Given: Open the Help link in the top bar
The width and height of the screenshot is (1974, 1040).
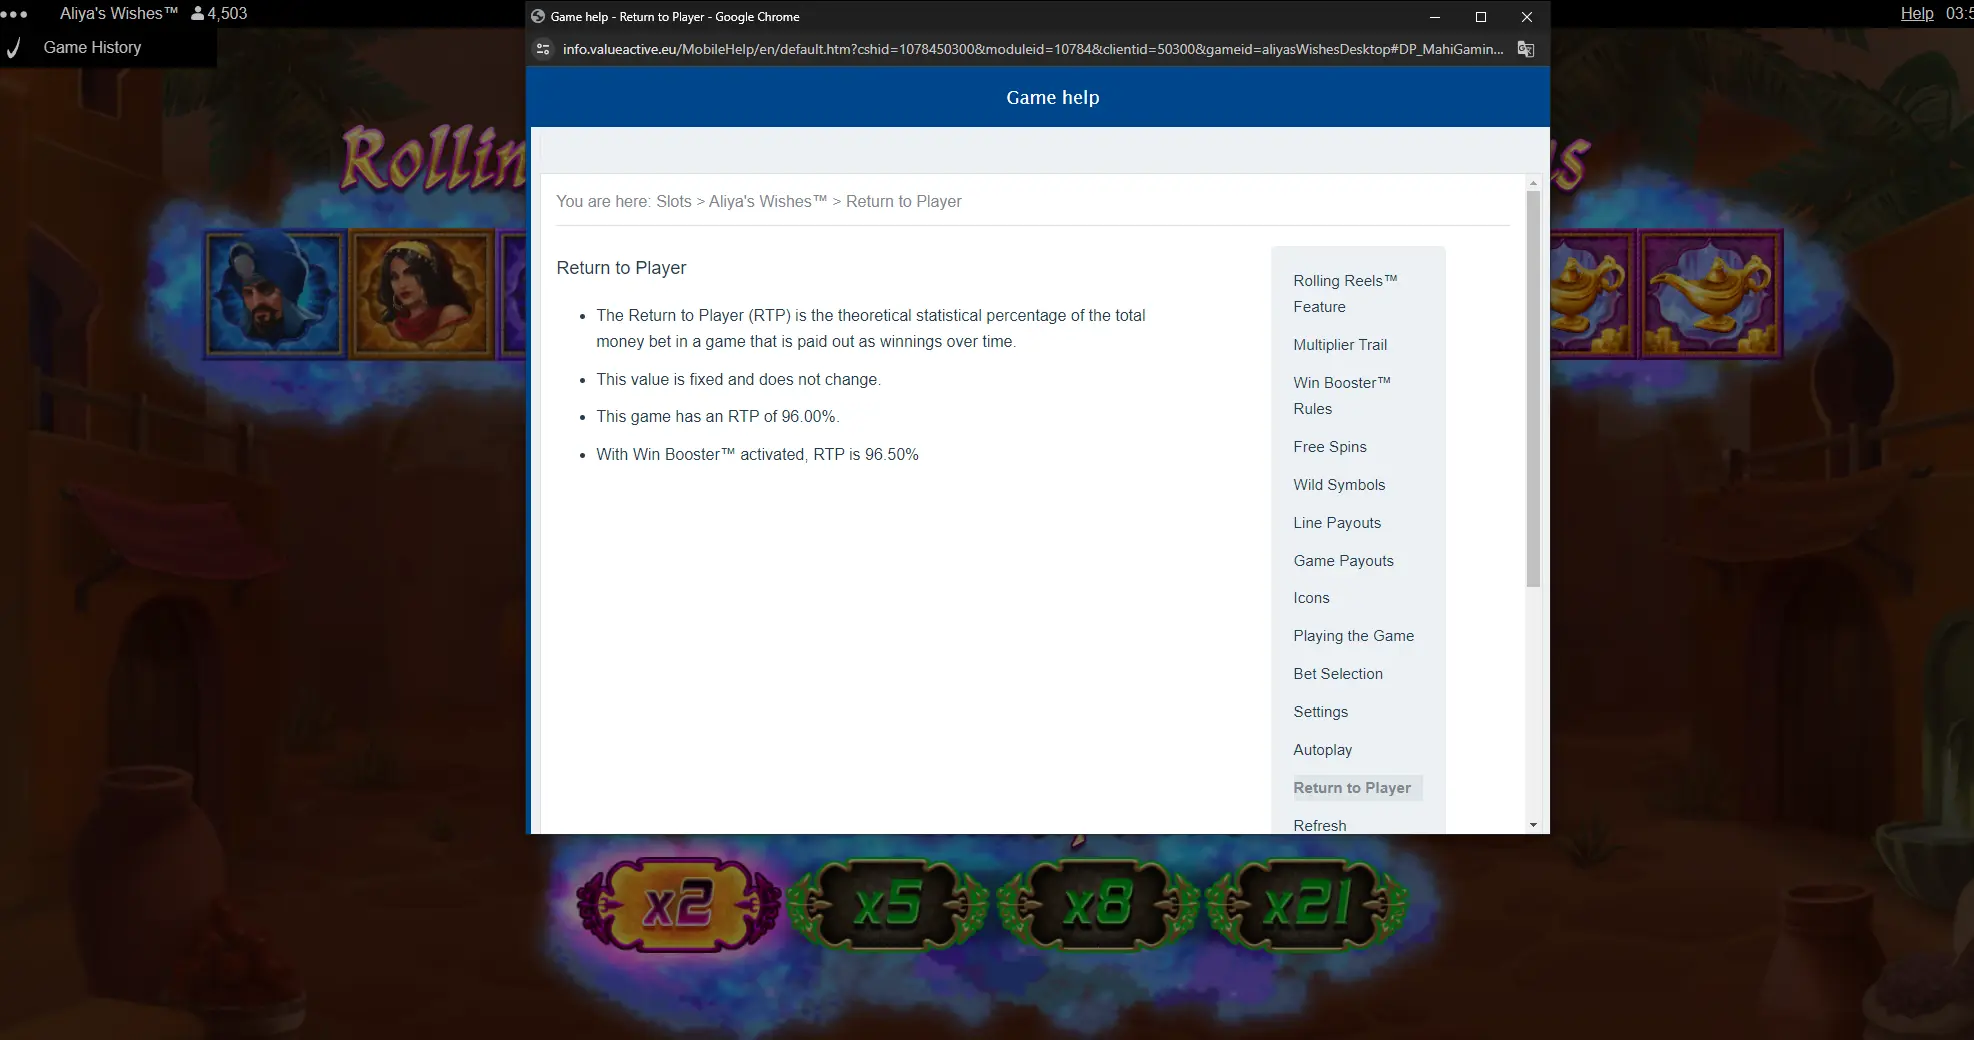Looking at the screenshot, I should point(1916,14).
